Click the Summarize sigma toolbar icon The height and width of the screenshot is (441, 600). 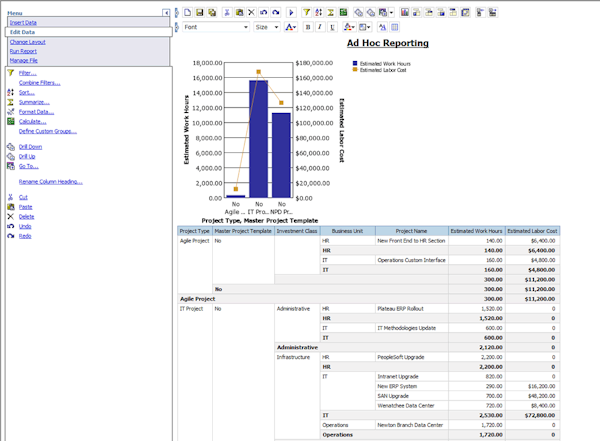(331, 13)
